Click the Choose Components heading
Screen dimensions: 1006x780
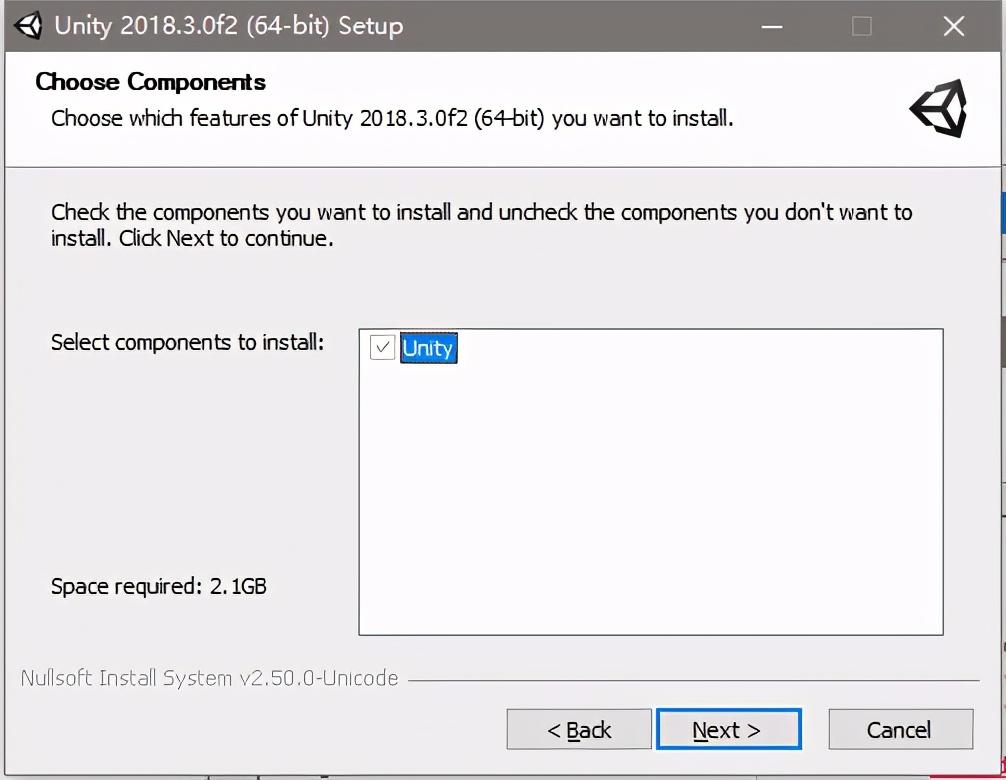click(x=150, y=82)
